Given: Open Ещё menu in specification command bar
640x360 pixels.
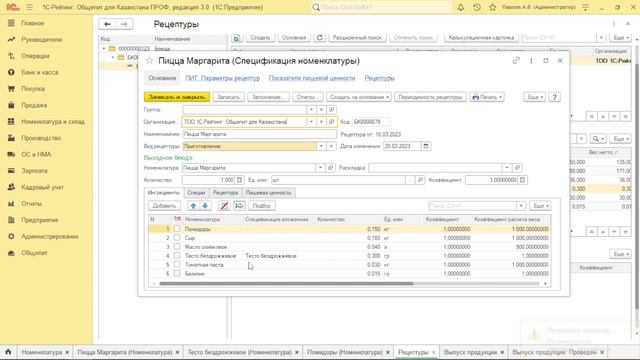Looking at the screenshot, I should point(534,97).
